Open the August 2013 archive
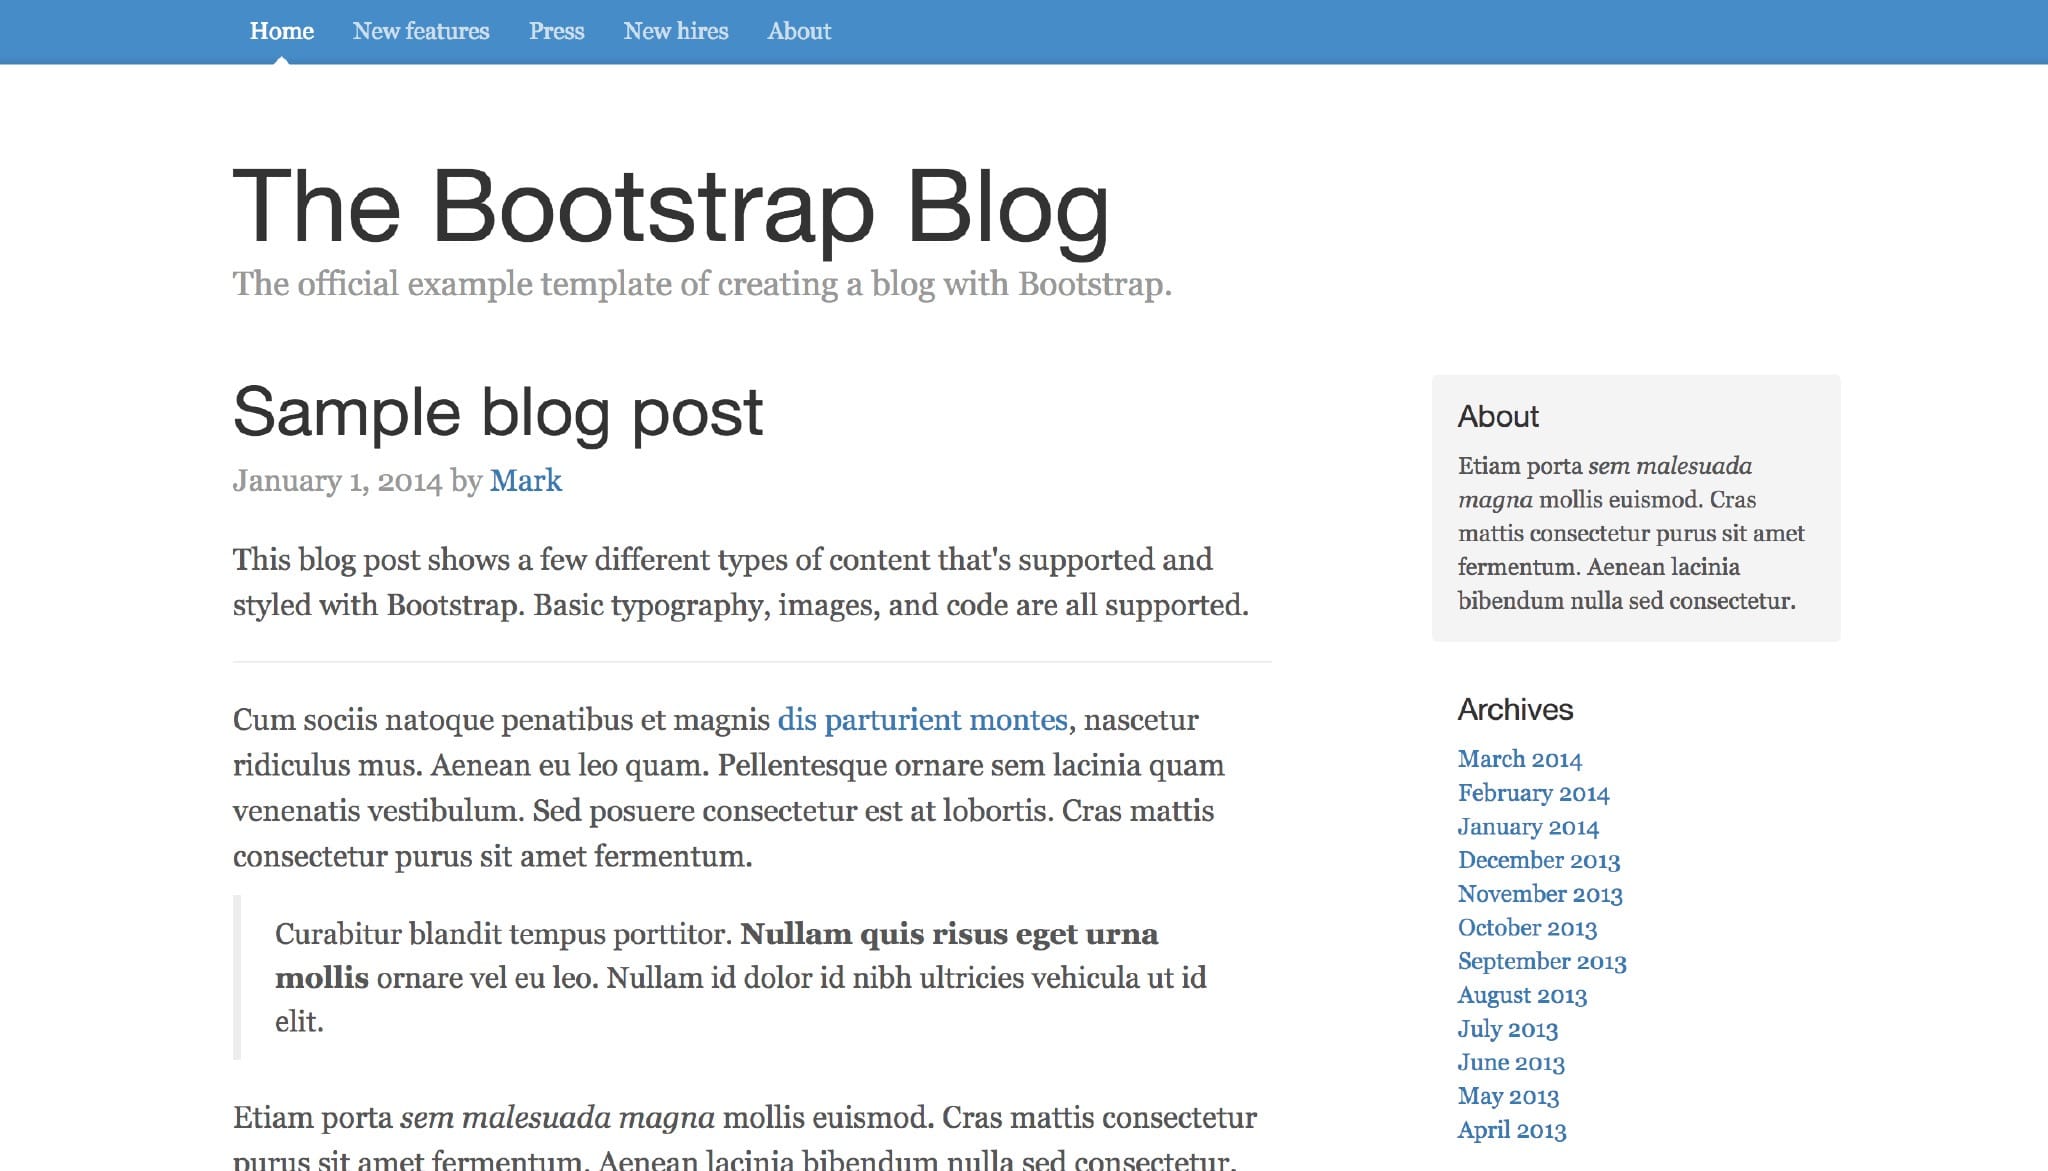This screenshot has width=2048, height=1171. [x=1521, y=995]
